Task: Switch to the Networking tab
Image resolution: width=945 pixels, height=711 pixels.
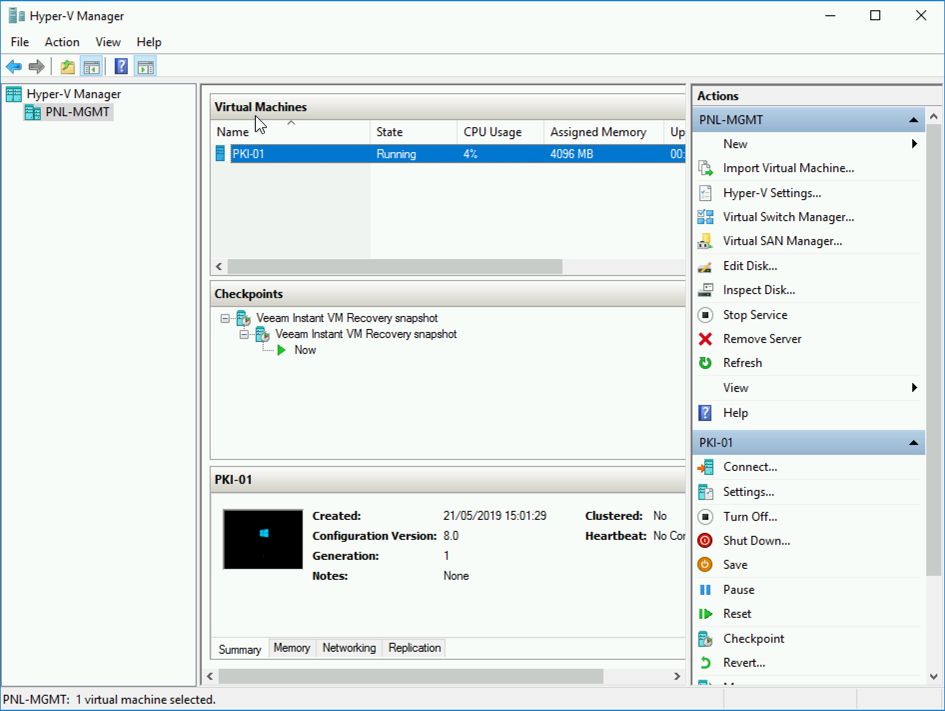Action: (349, 648)
